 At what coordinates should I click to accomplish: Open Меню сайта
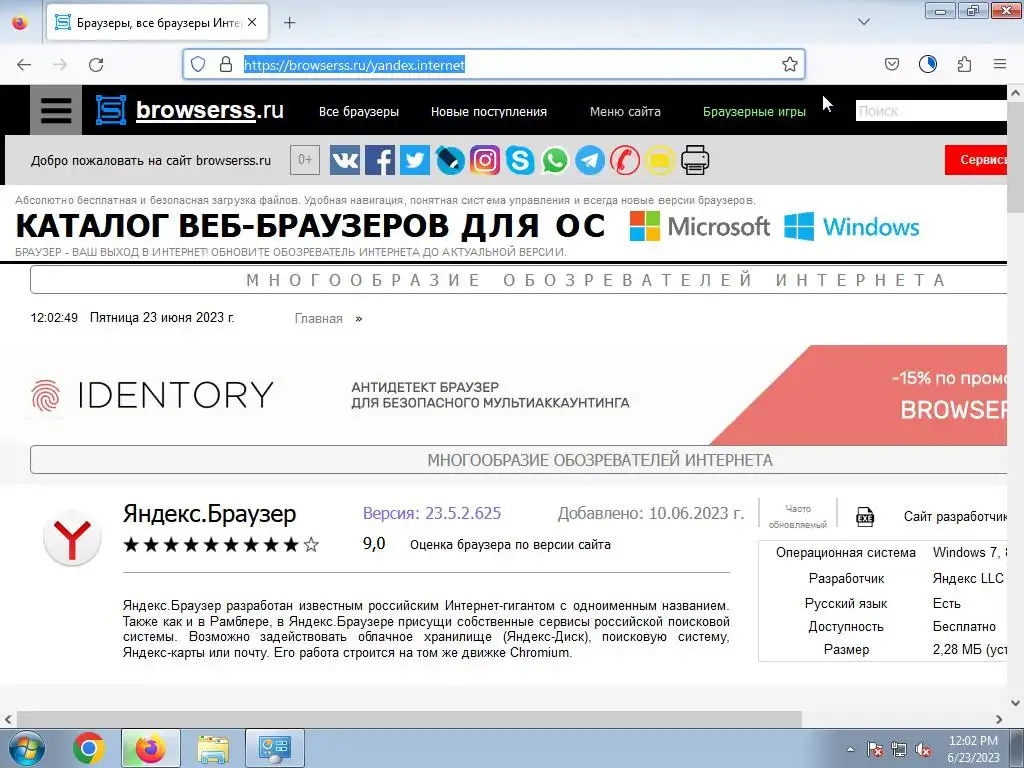pos(625,112)
